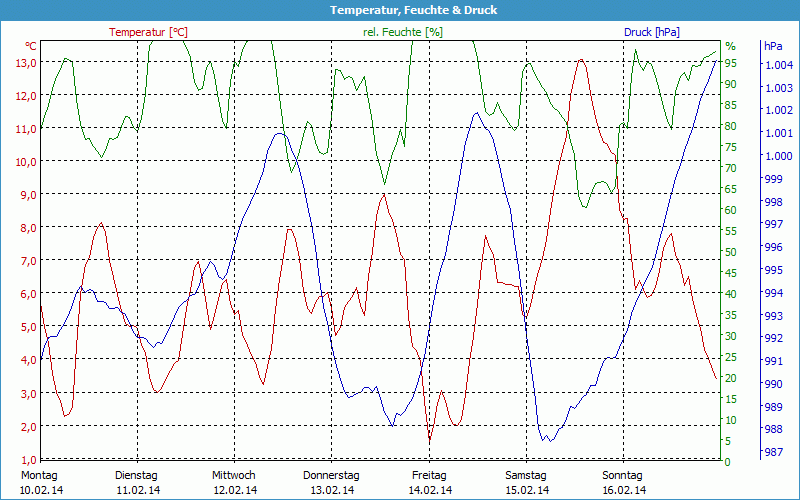Image resolution: width=800 pixels, height=500 pixels.
Task: Click the 'Montag' day label
Action: tap(39, 475)
